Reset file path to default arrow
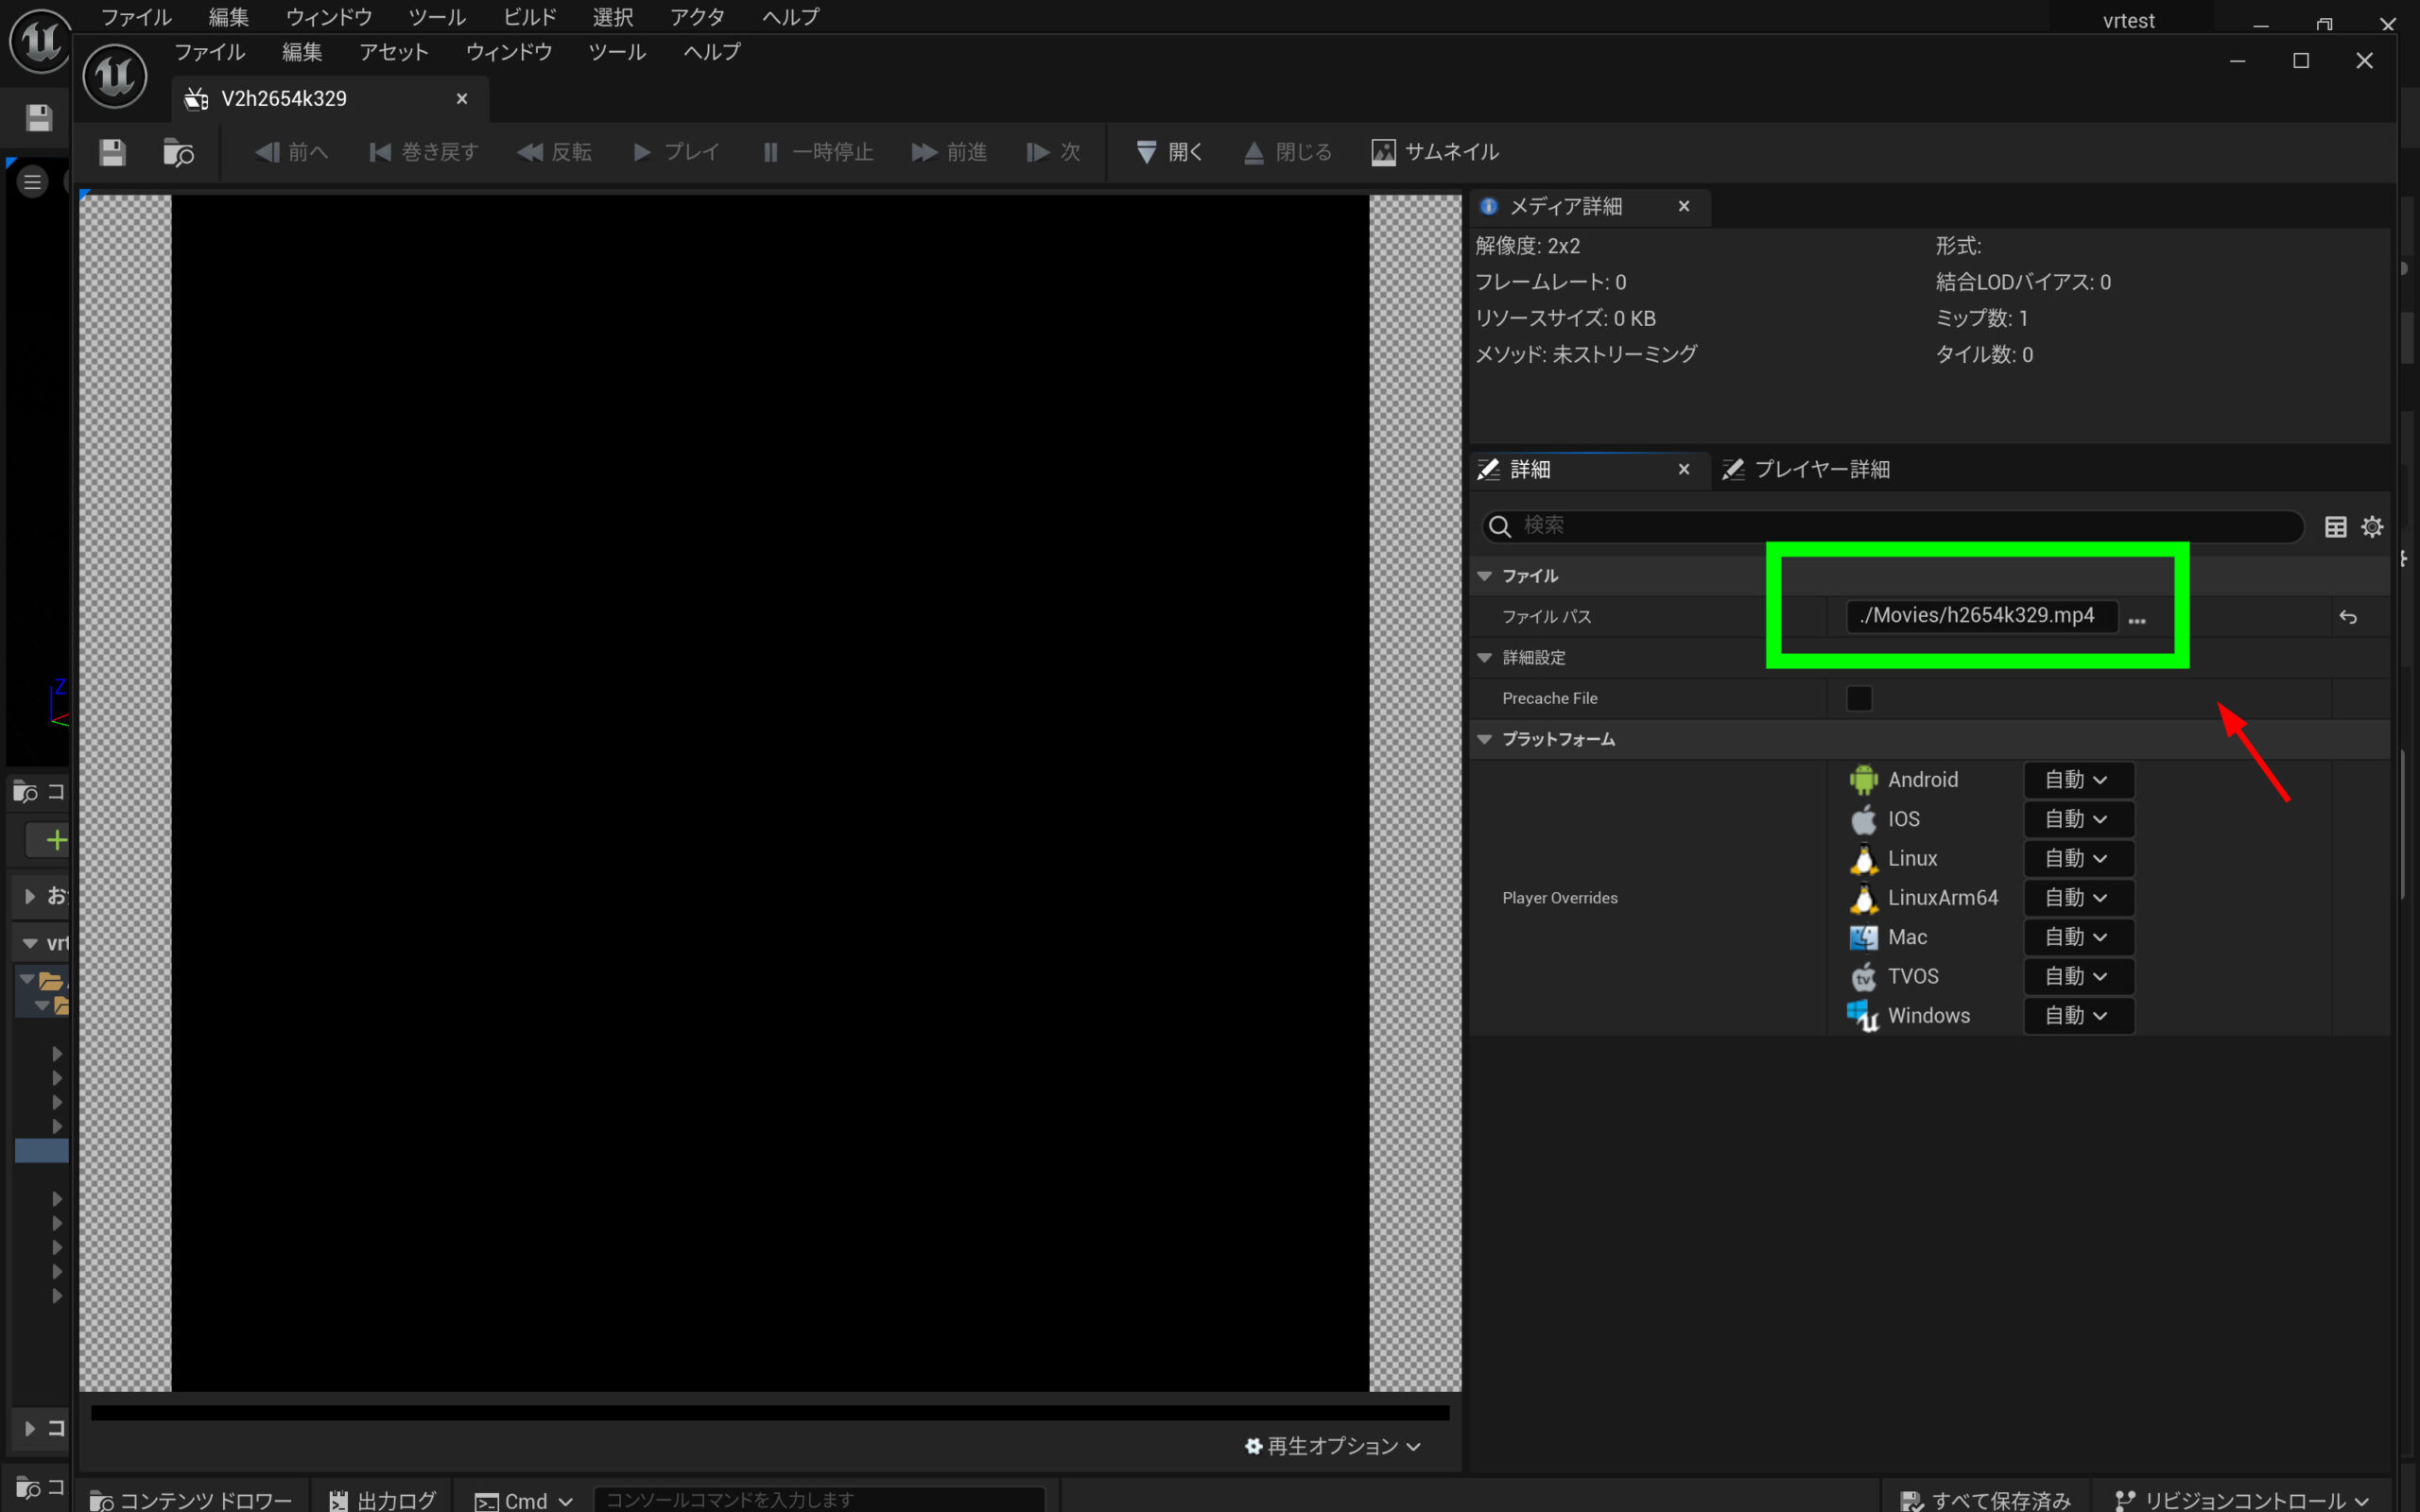This screenshot has height=1512, width=2420. [2348, 618]
